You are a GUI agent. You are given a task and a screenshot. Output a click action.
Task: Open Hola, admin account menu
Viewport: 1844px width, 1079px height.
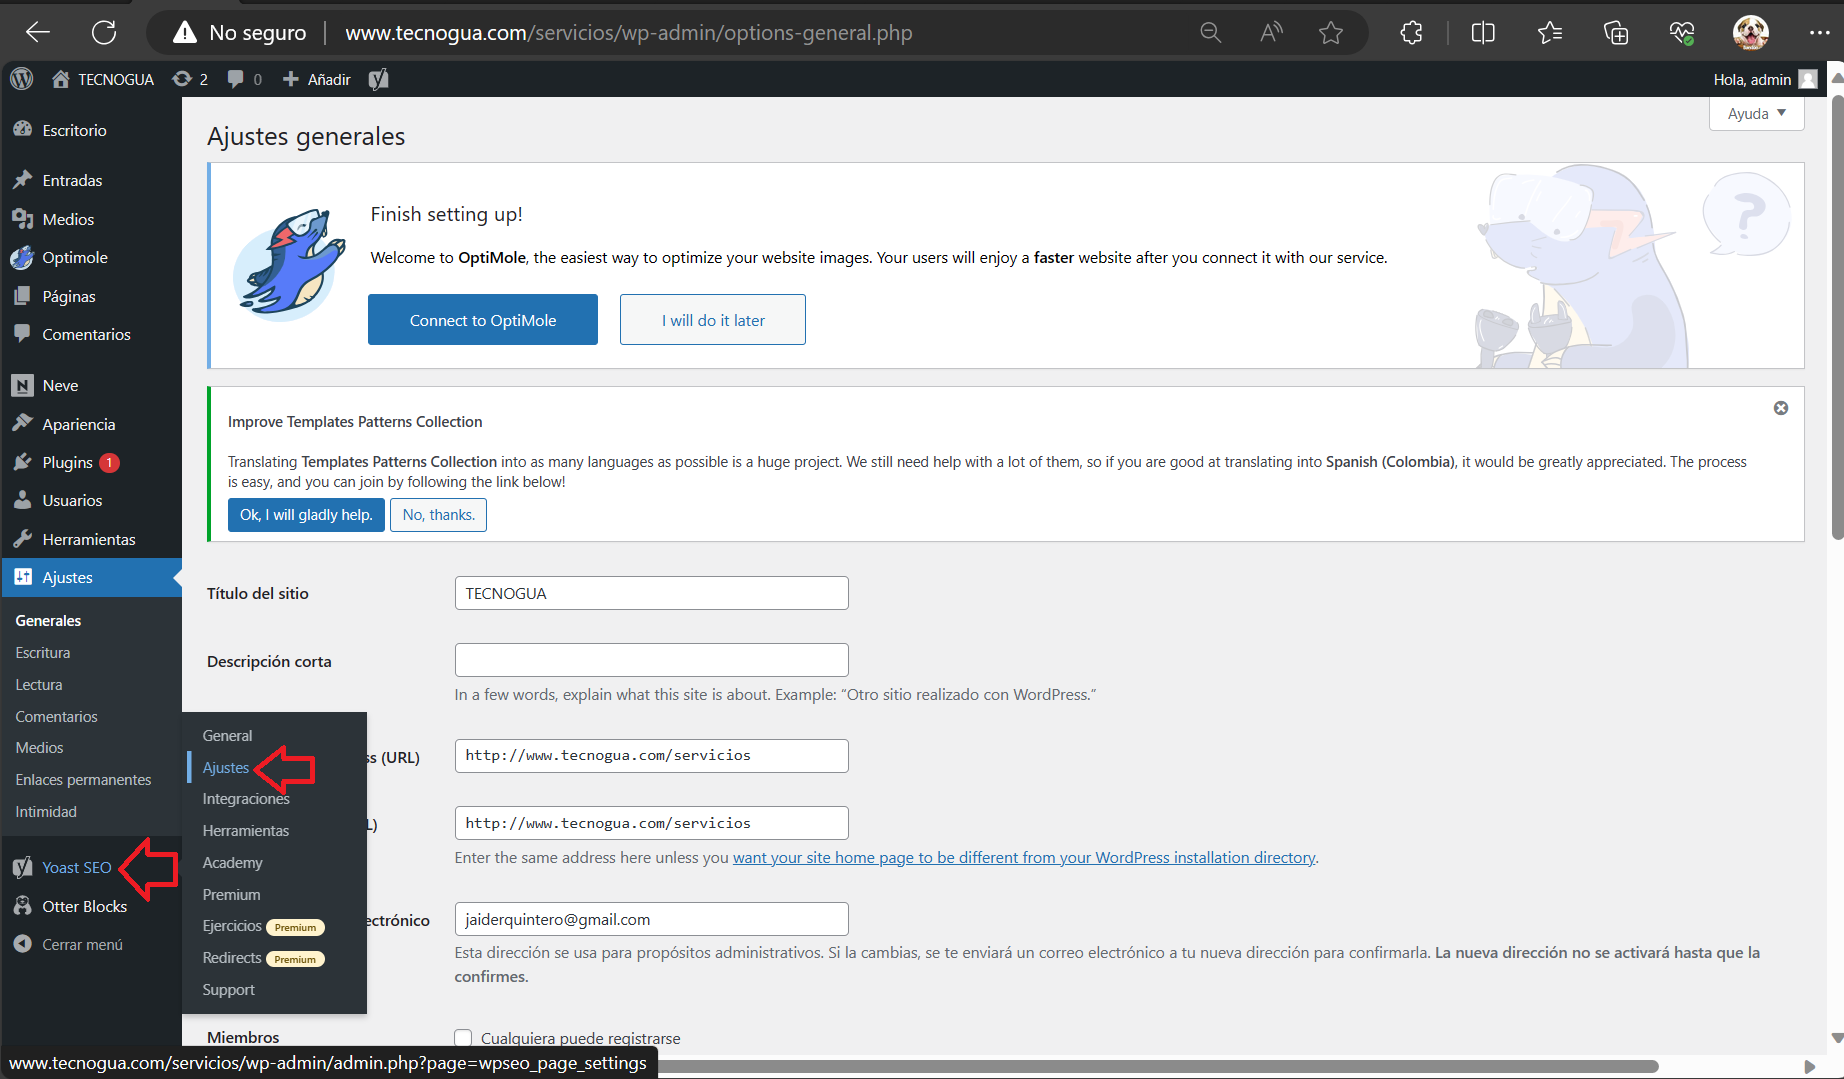[1765, 79]
